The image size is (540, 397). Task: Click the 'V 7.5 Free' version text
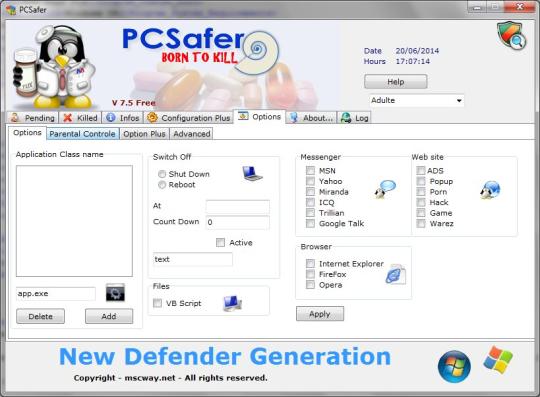(134, 103)
